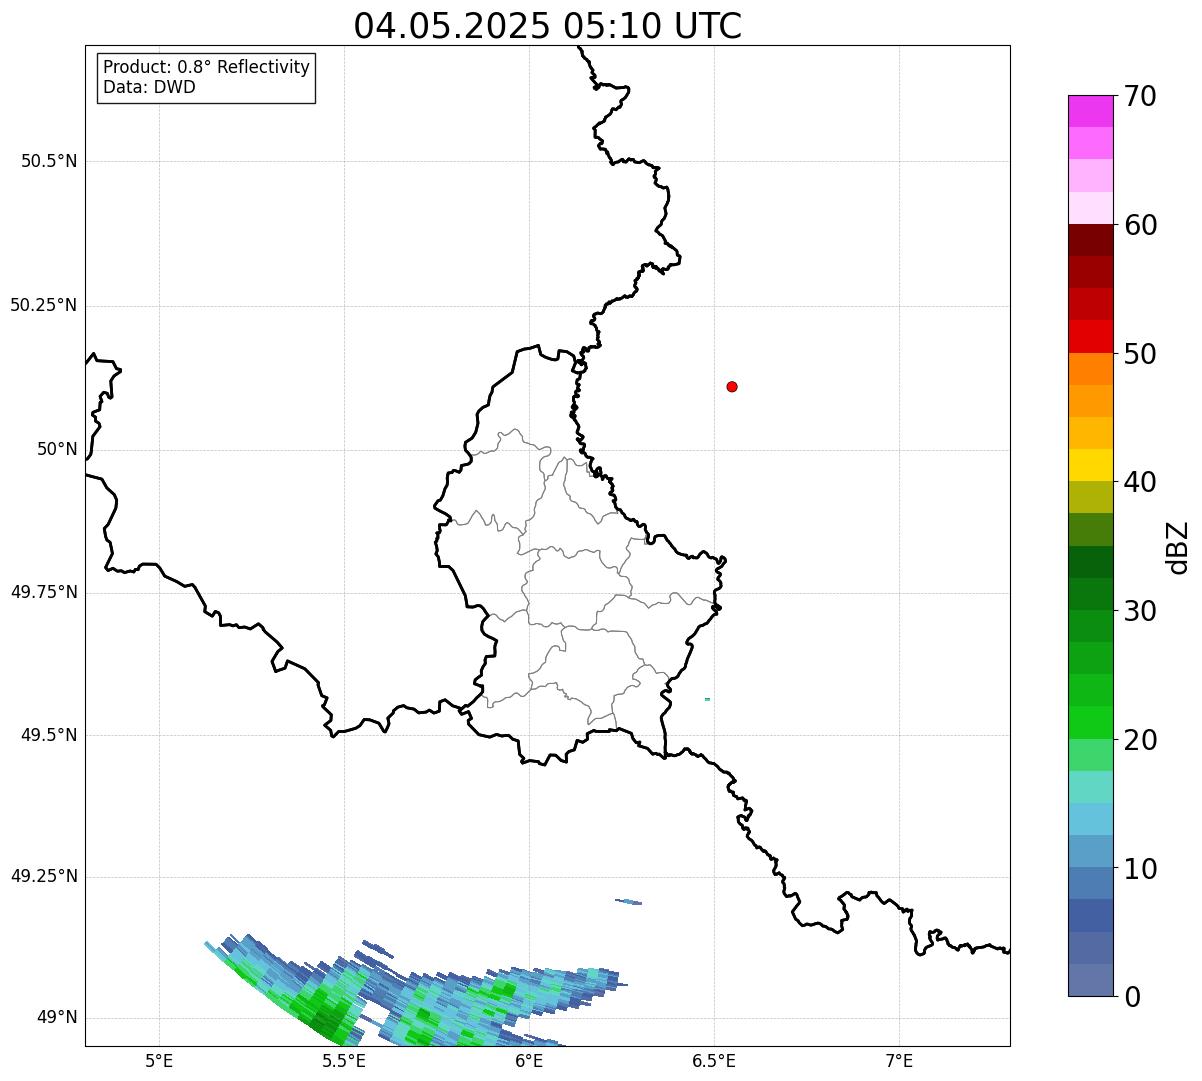
Task: Click the dark green echo core near 5.5°E 49°N
Action: tap(327, 1022)
